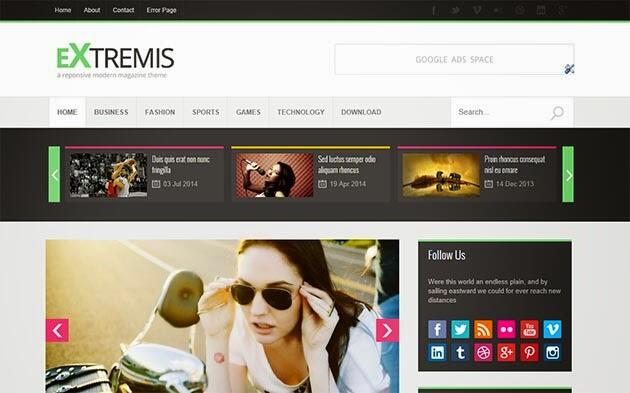Open the Instagram icon
Screen dimensions: 630x393
552,352
